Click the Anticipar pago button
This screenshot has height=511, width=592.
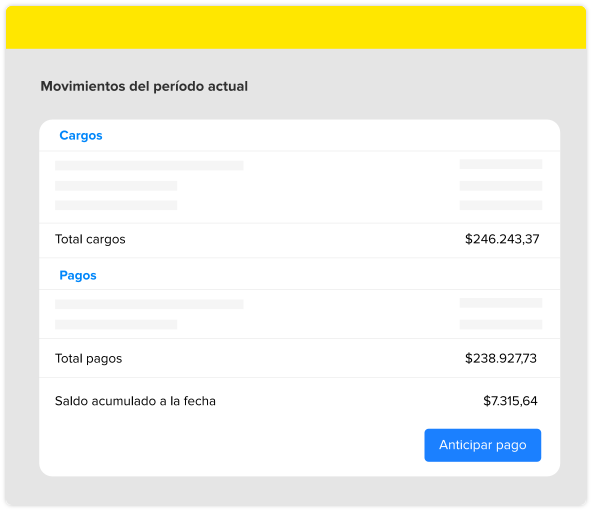(x=483, y=445)
